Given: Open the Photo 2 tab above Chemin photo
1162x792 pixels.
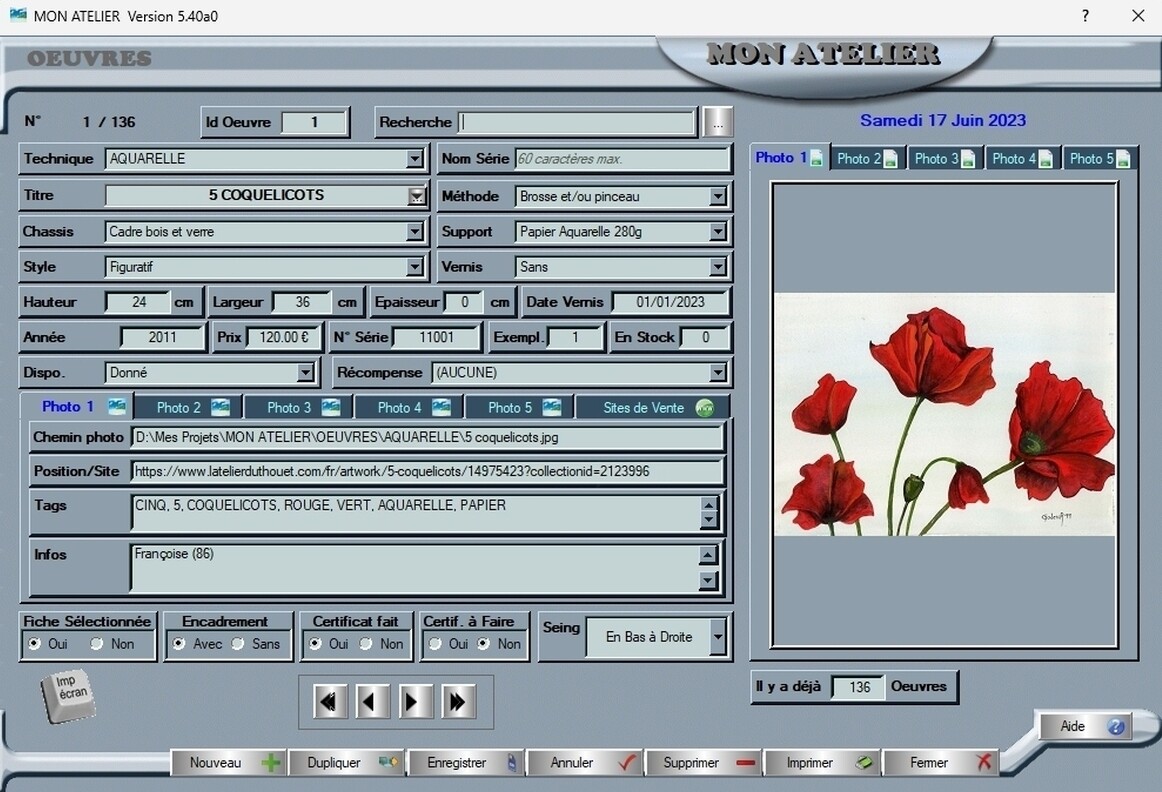Looking at the screenshot, I should click(x=188, y=407).
